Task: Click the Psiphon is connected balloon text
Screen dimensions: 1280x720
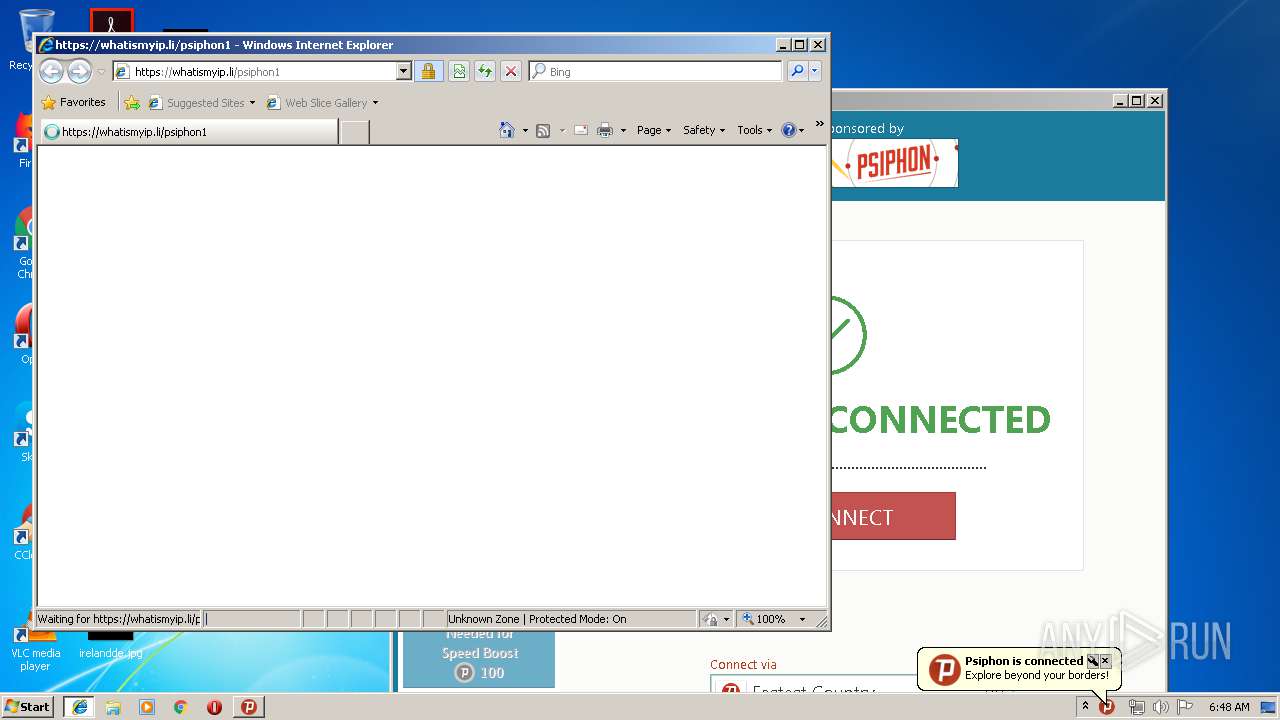Action: click(x=1023, y=661)
